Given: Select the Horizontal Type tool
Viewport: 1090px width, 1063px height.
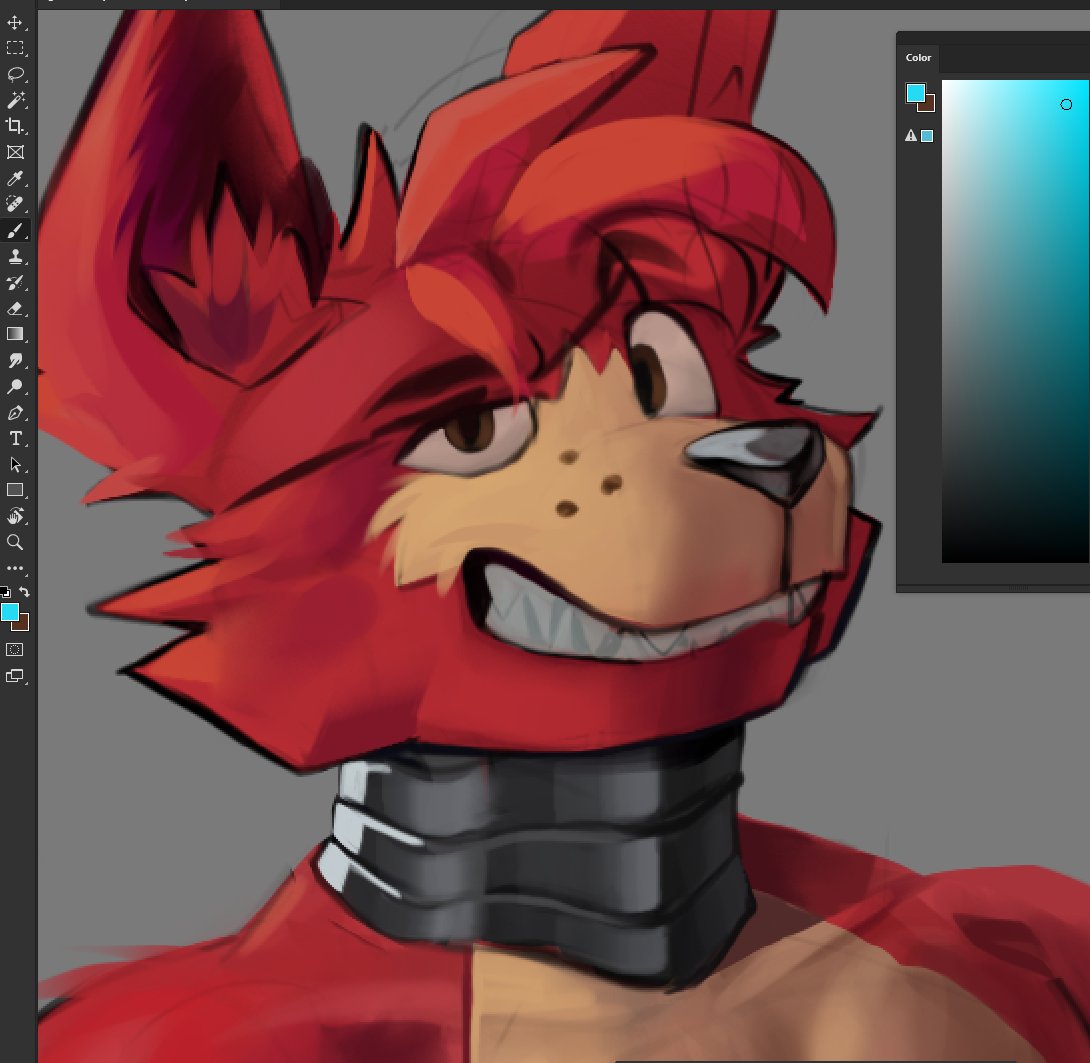Looking at the screenshot, I should [x=15, y=438].
